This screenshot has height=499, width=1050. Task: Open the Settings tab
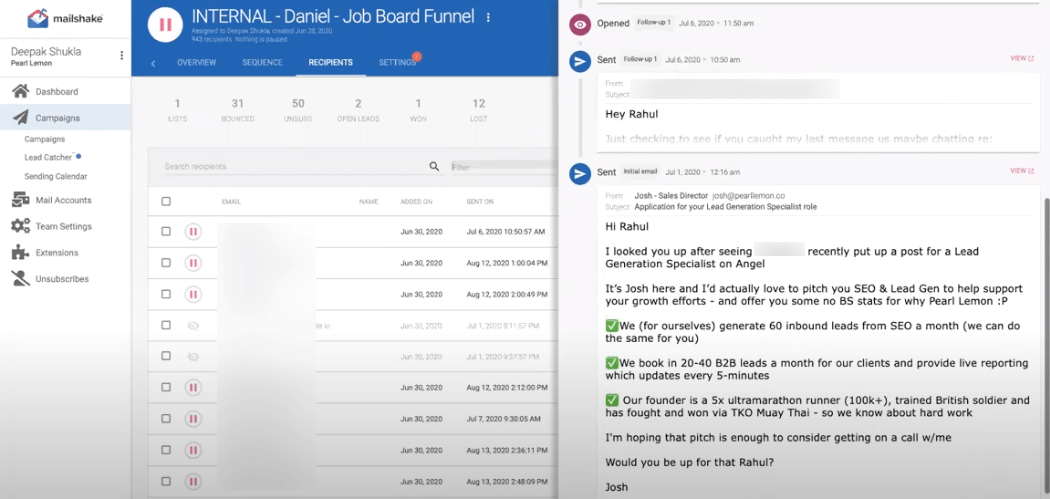(x=397, y=62)
